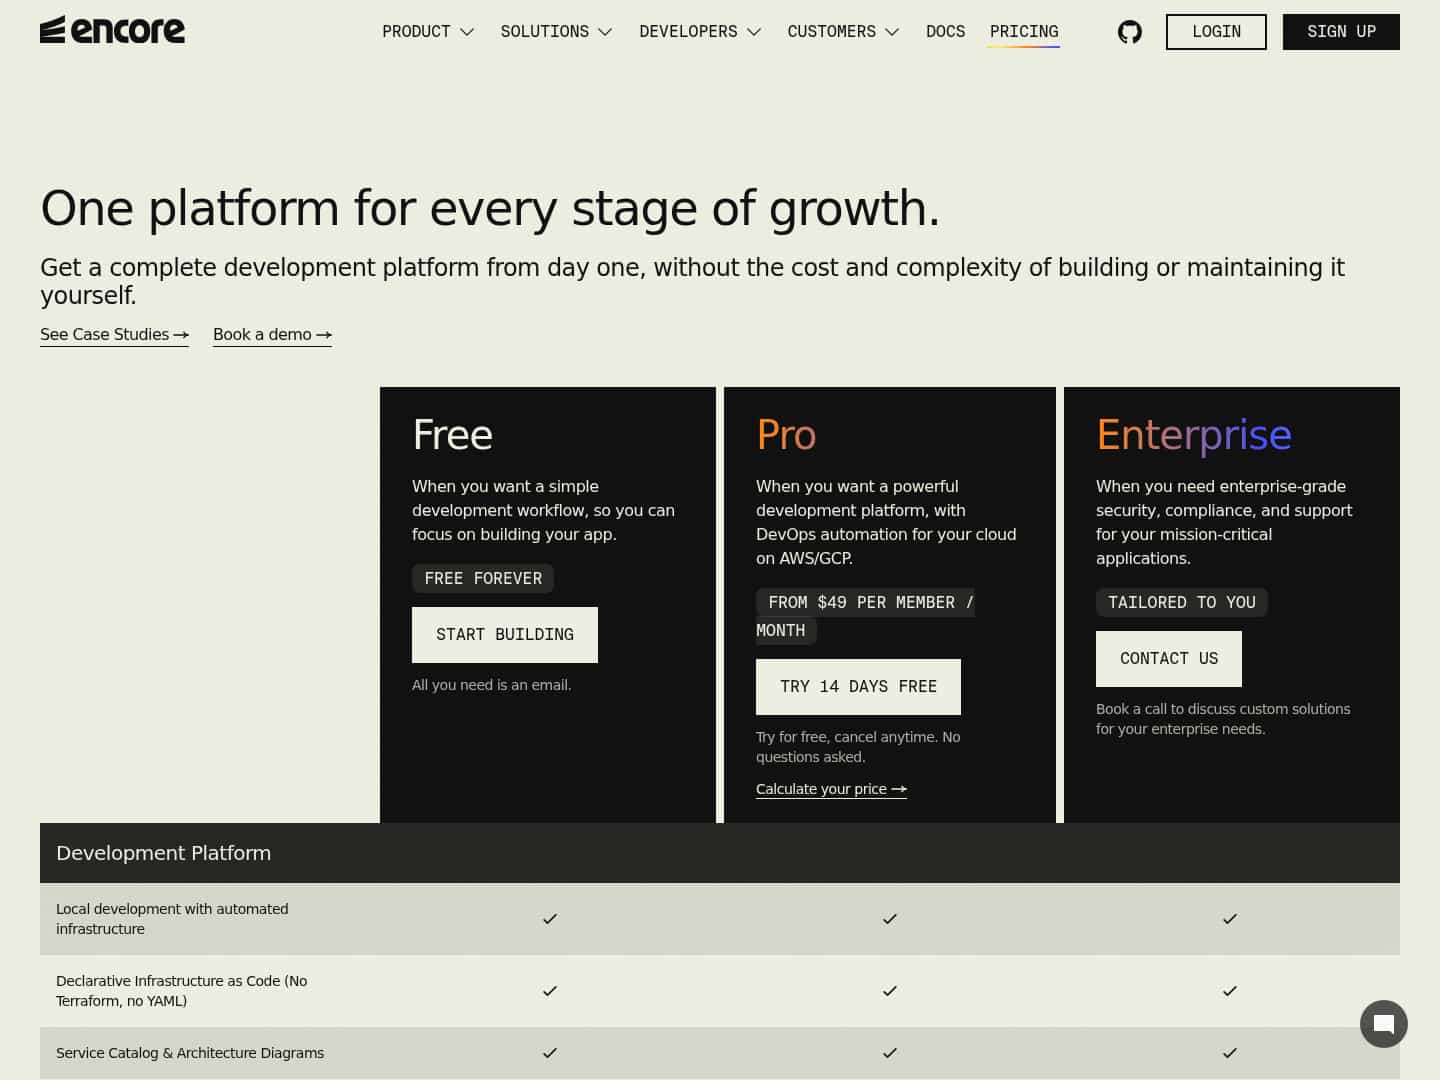Click the From $49 per member price tag
Viewport: 1440px width, 1080px height.
tap(865, 616)
